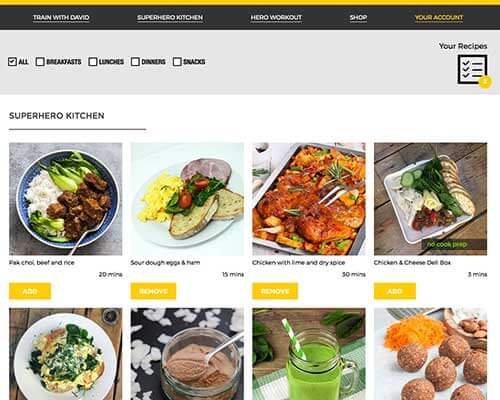Screen dimensions: 500x400
Task: Select Hero Workout navigation item
Action: [x=276, y=18]
